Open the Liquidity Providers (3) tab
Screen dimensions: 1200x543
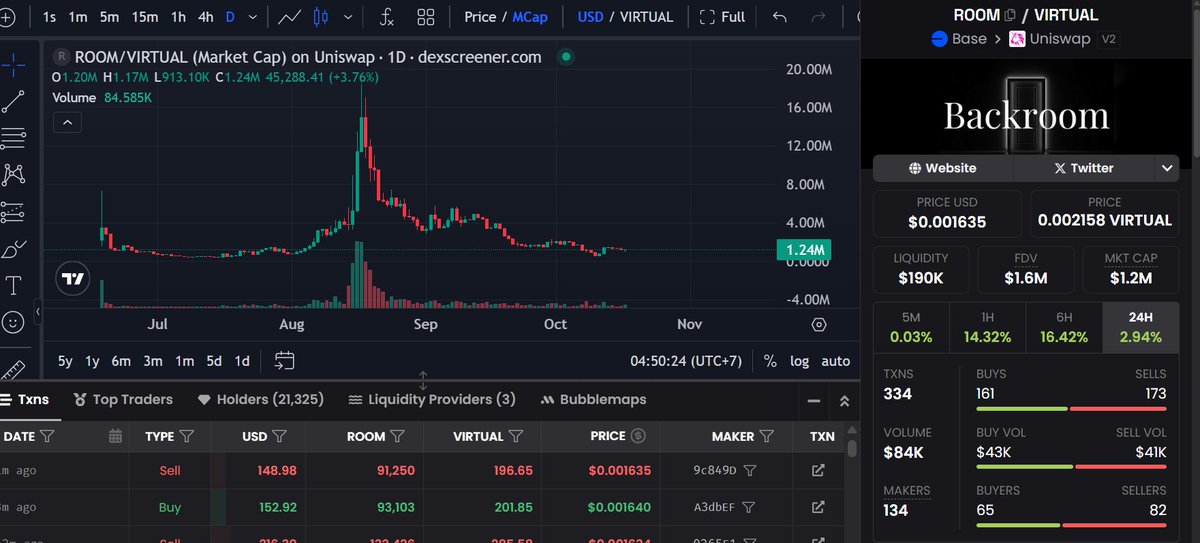432,399
